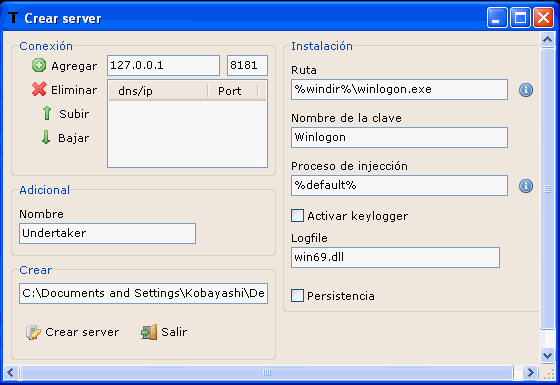Click the empty dns/ip list area
560x385 pixels.
(x=188, y=134)
